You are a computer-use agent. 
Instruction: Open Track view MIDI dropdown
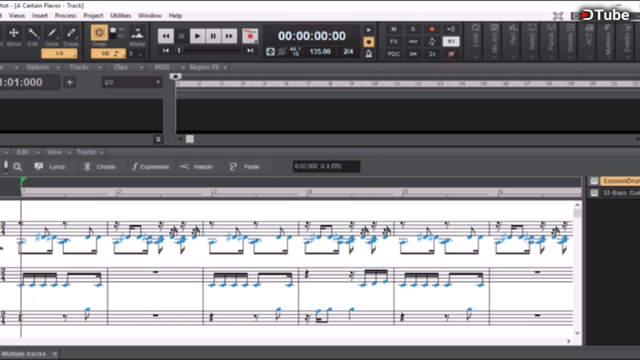point(169,67)
